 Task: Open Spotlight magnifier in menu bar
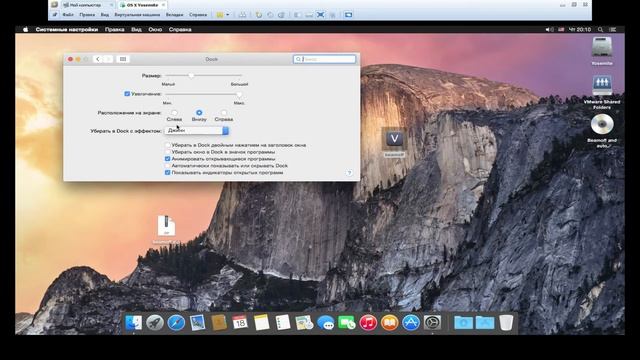coord(600,29)
